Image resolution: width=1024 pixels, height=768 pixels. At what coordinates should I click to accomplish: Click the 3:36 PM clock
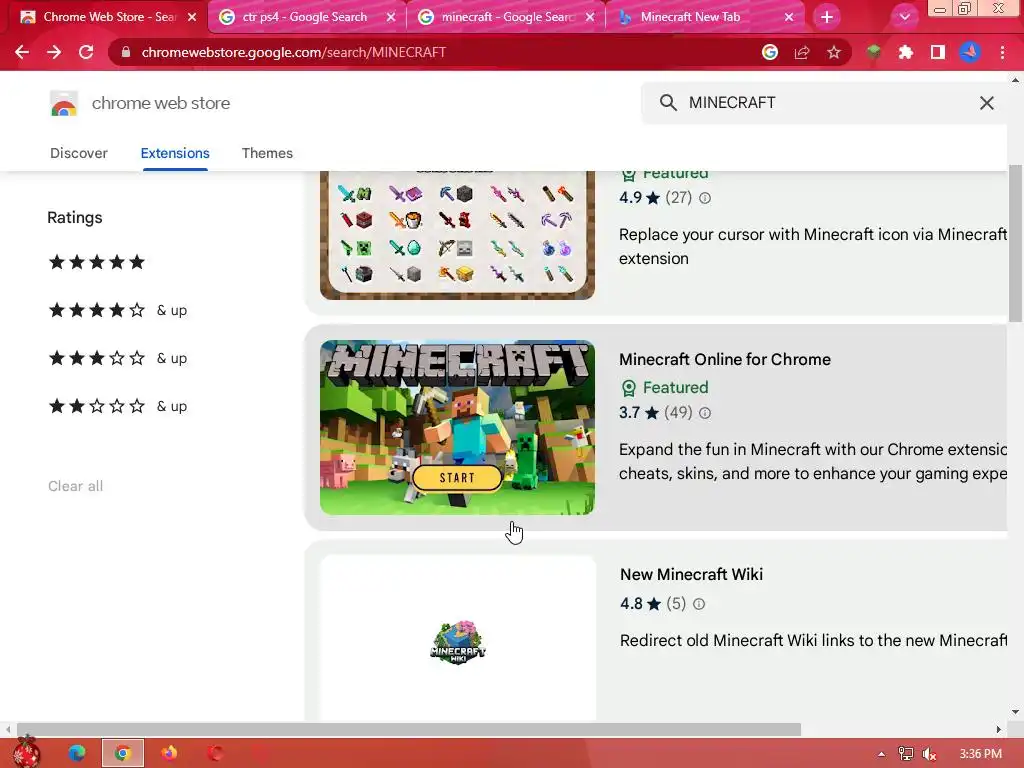tap(980, 754)
